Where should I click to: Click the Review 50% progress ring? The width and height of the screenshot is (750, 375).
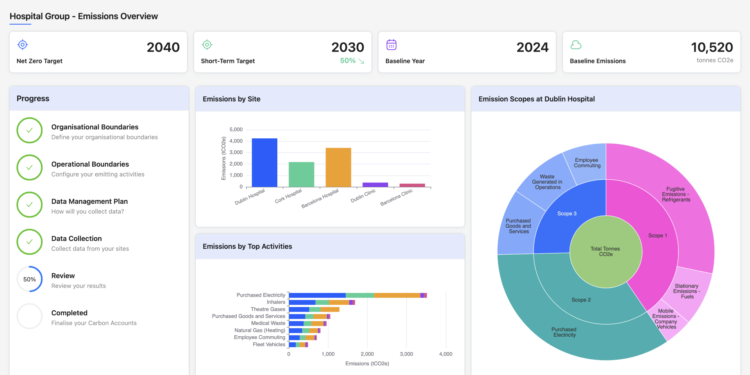click(x=30, y=279)
